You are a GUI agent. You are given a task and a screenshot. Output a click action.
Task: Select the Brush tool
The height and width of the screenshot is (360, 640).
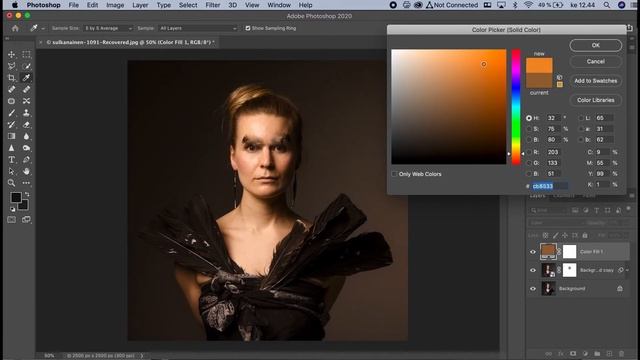point(11,113)
